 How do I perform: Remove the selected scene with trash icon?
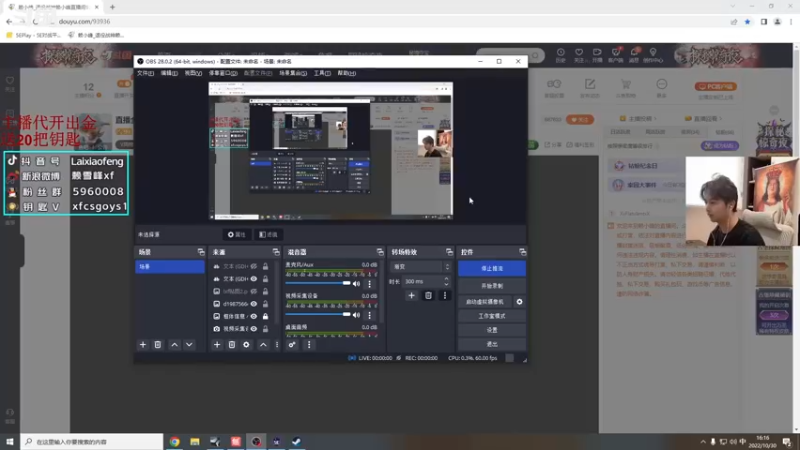(158, 345)
